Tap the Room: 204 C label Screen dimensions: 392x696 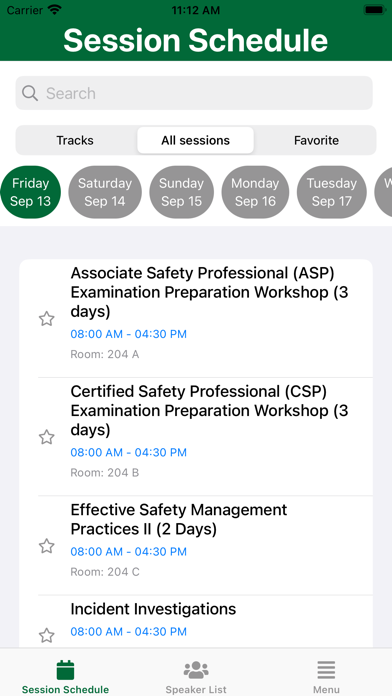pyautogui.click(x=105, y=572)
